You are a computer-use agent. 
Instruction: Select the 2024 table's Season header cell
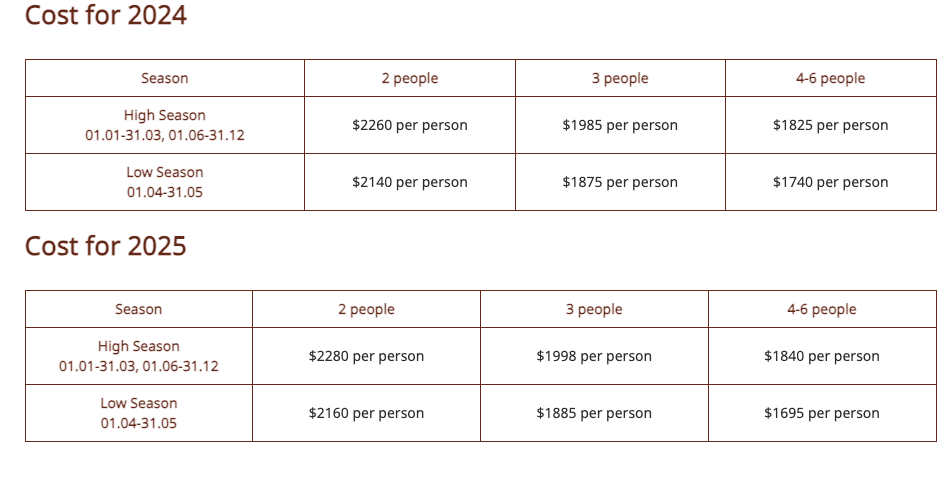(164, 78)
